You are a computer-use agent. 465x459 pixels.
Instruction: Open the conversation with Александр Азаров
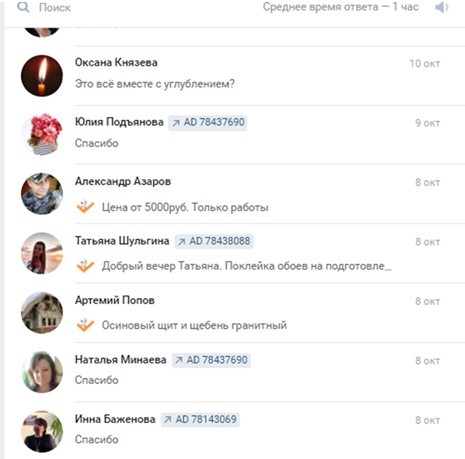(233, 194)
